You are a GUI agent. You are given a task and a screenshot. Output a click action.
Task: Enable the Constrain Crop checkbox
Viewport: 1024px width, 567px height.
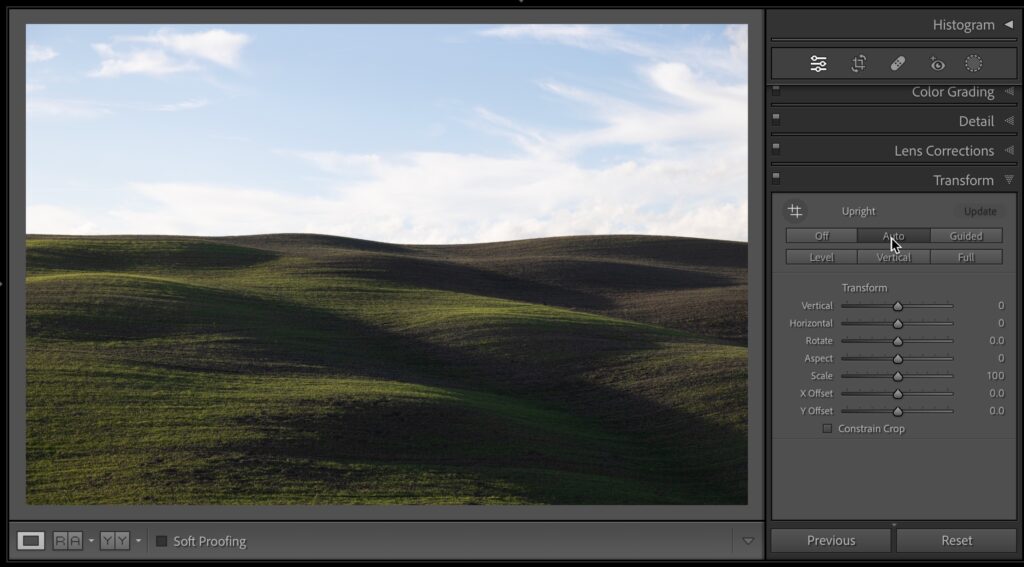[827, 429]
